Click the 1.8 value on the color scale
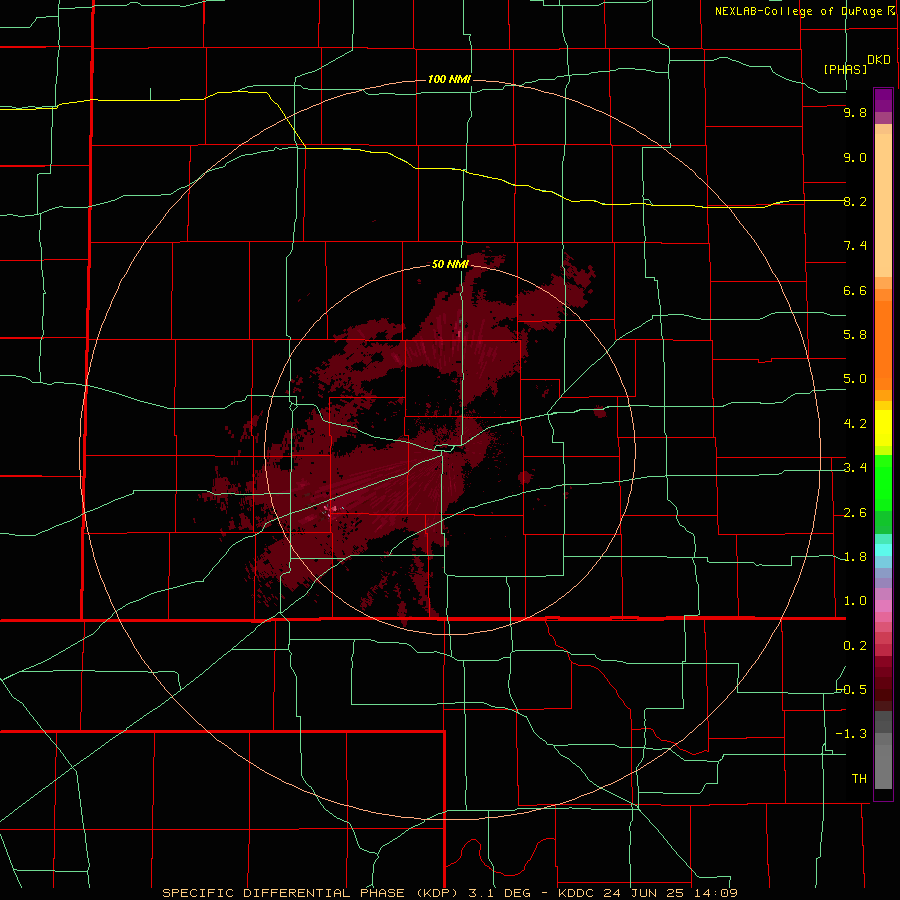The image size is (900, 900). (855, 557)
